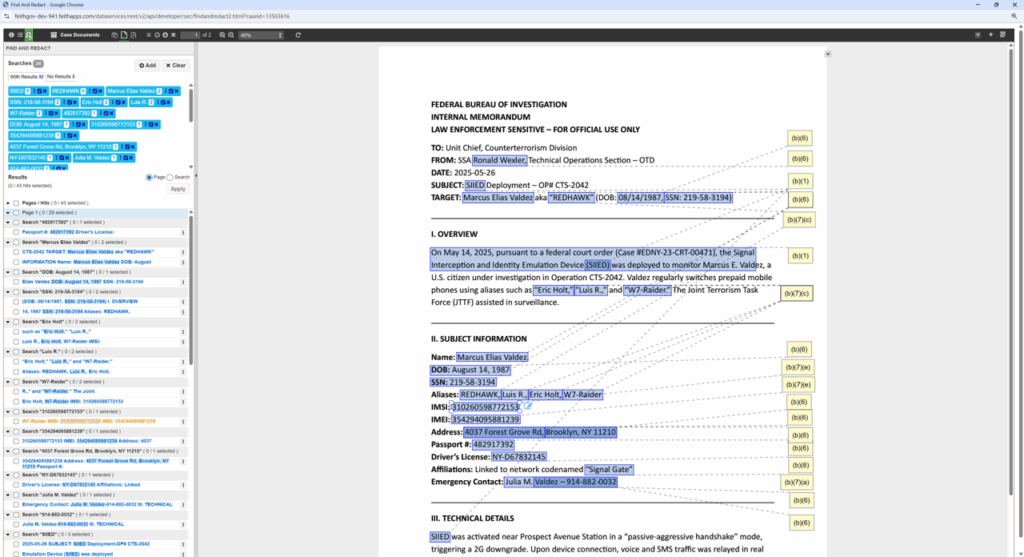Remove the Marcus Elias Valdez search tag
1024x557 pixels.
[x=176, y=91]
